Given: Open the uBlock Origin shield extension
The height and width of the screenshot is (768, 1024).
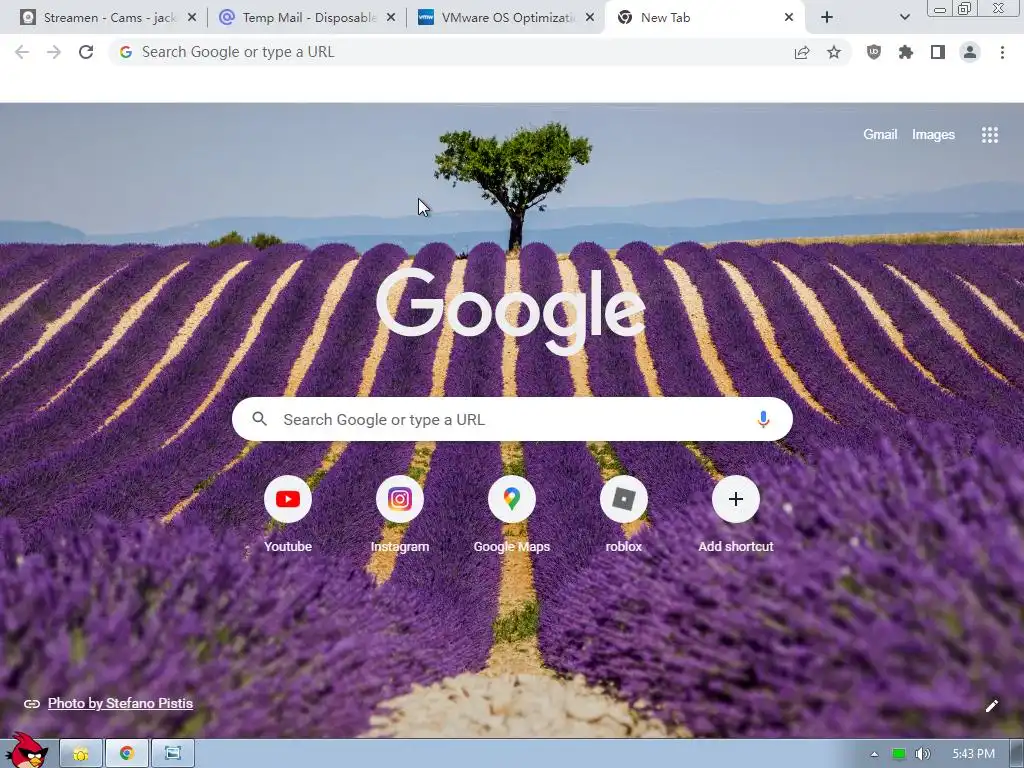Looking at the screenshot, I should (874, 52).
